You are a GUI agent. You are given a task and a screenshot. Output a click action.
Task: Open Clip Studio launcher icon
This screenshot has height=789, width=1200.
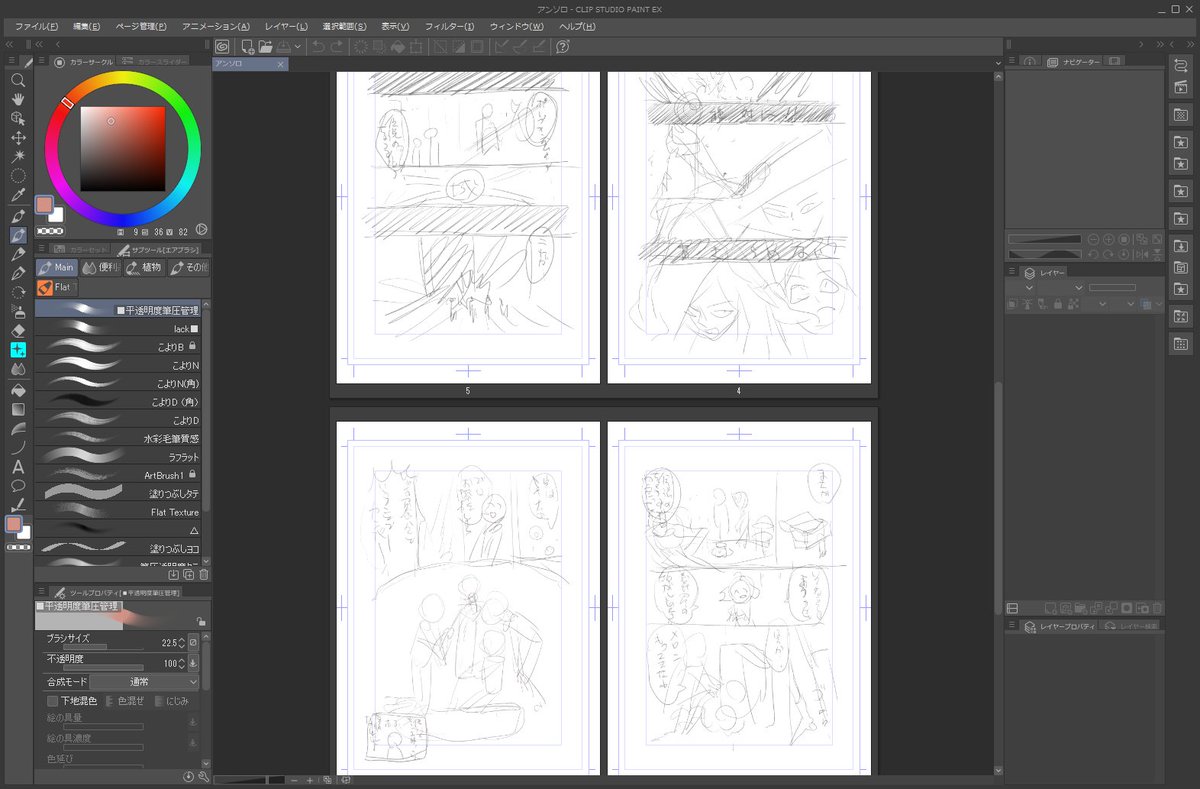[x=222, y=46]
